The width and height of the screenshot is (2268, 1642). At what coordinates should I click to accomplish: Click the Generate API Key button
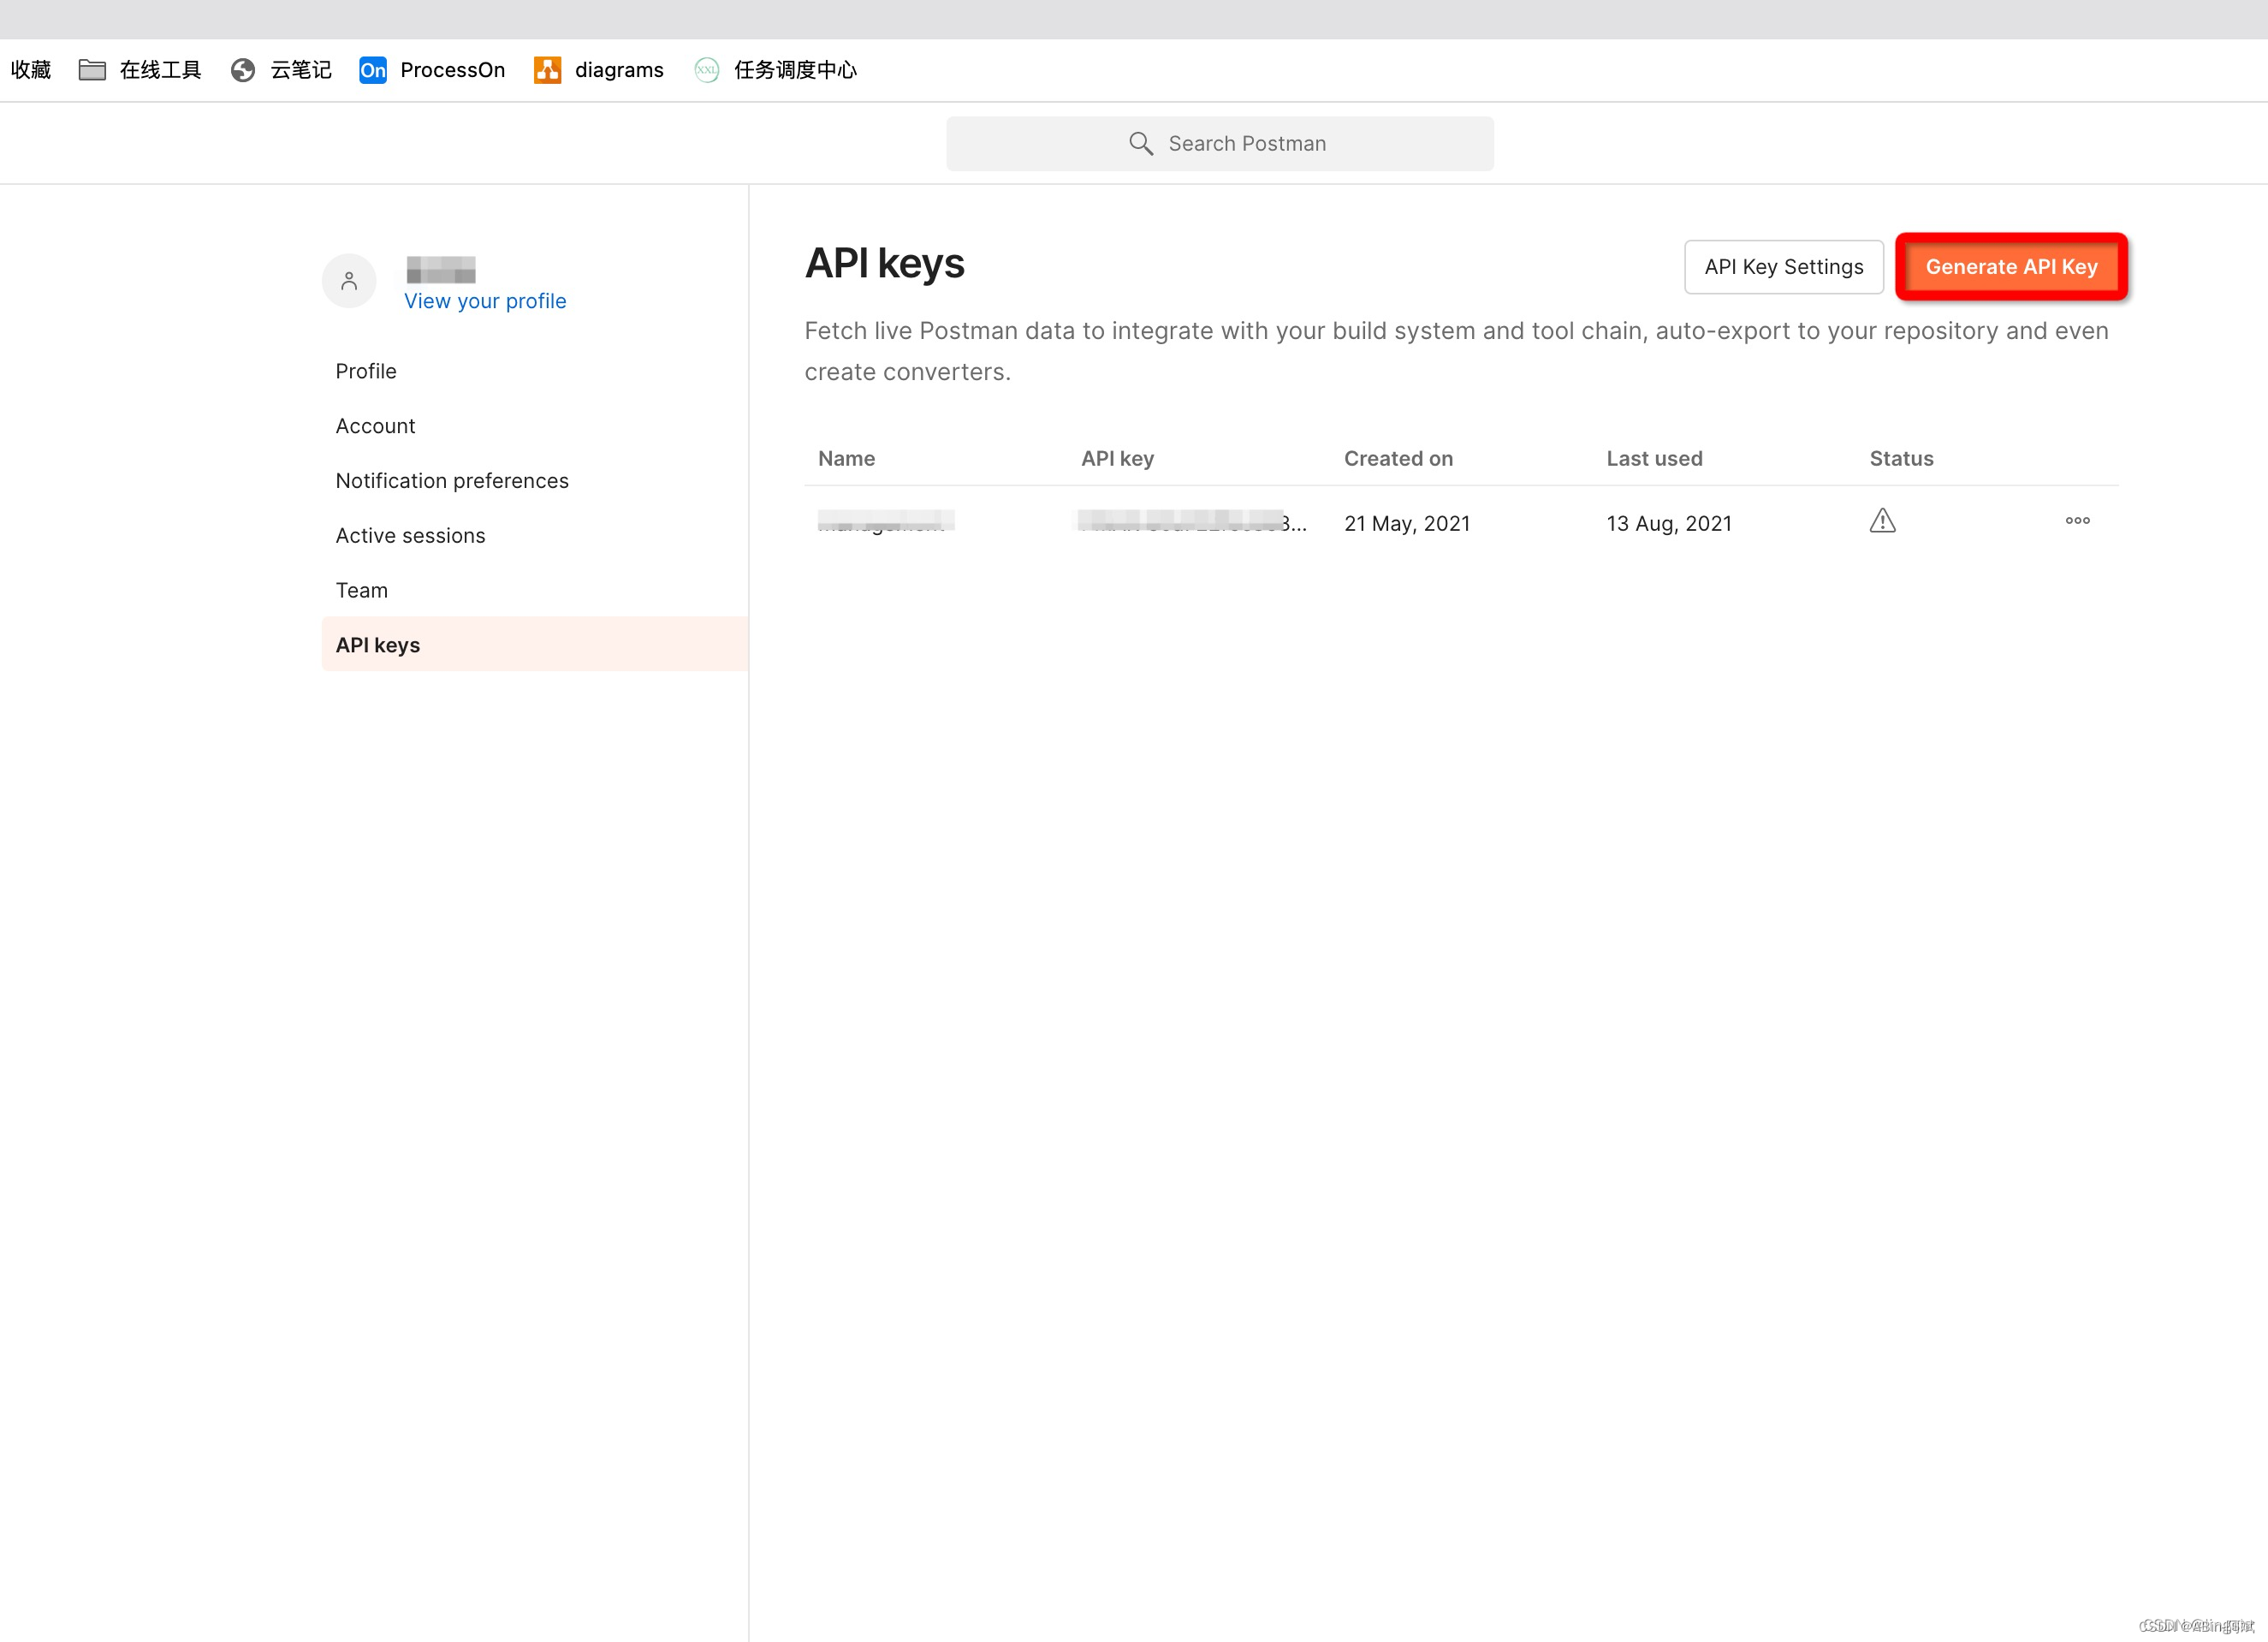coord(2011,267)
